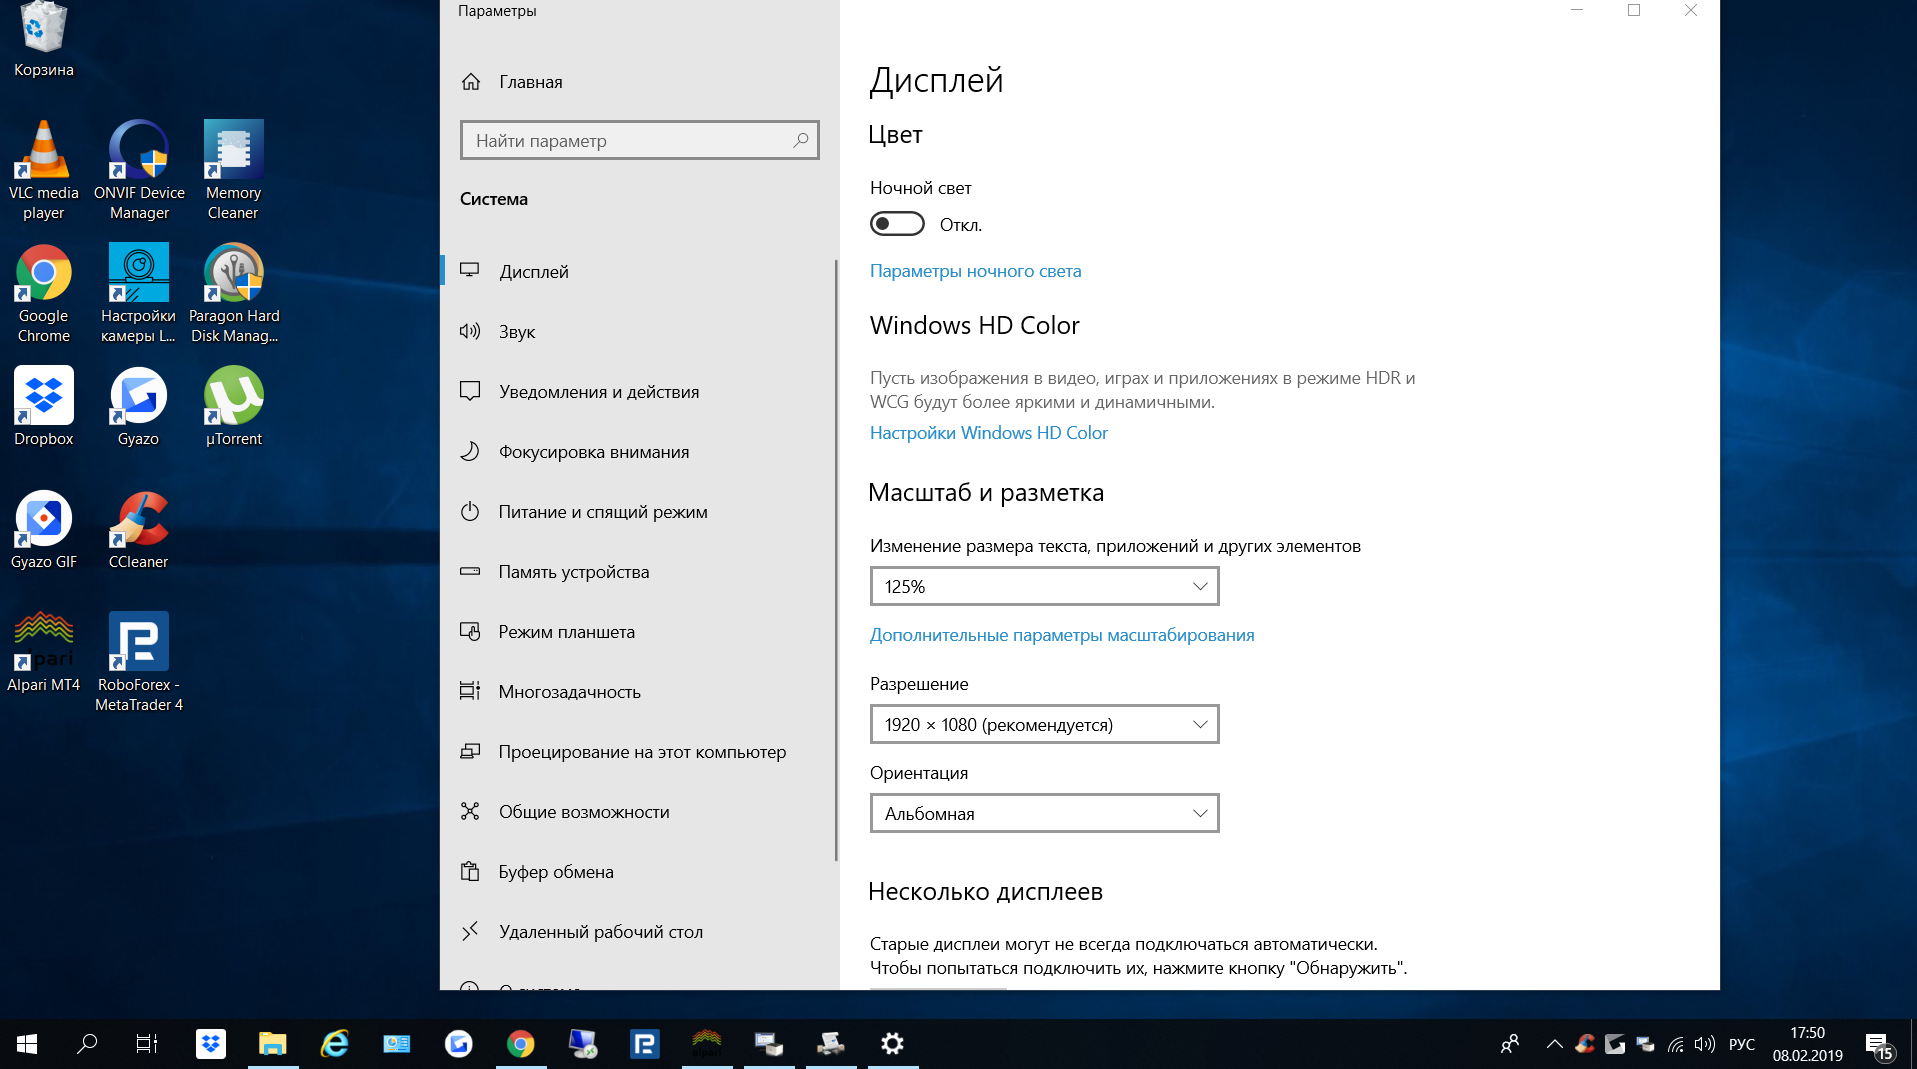Open Night light settings link
This screenshot has width=1917, height=1069.
tap(975, 271)
